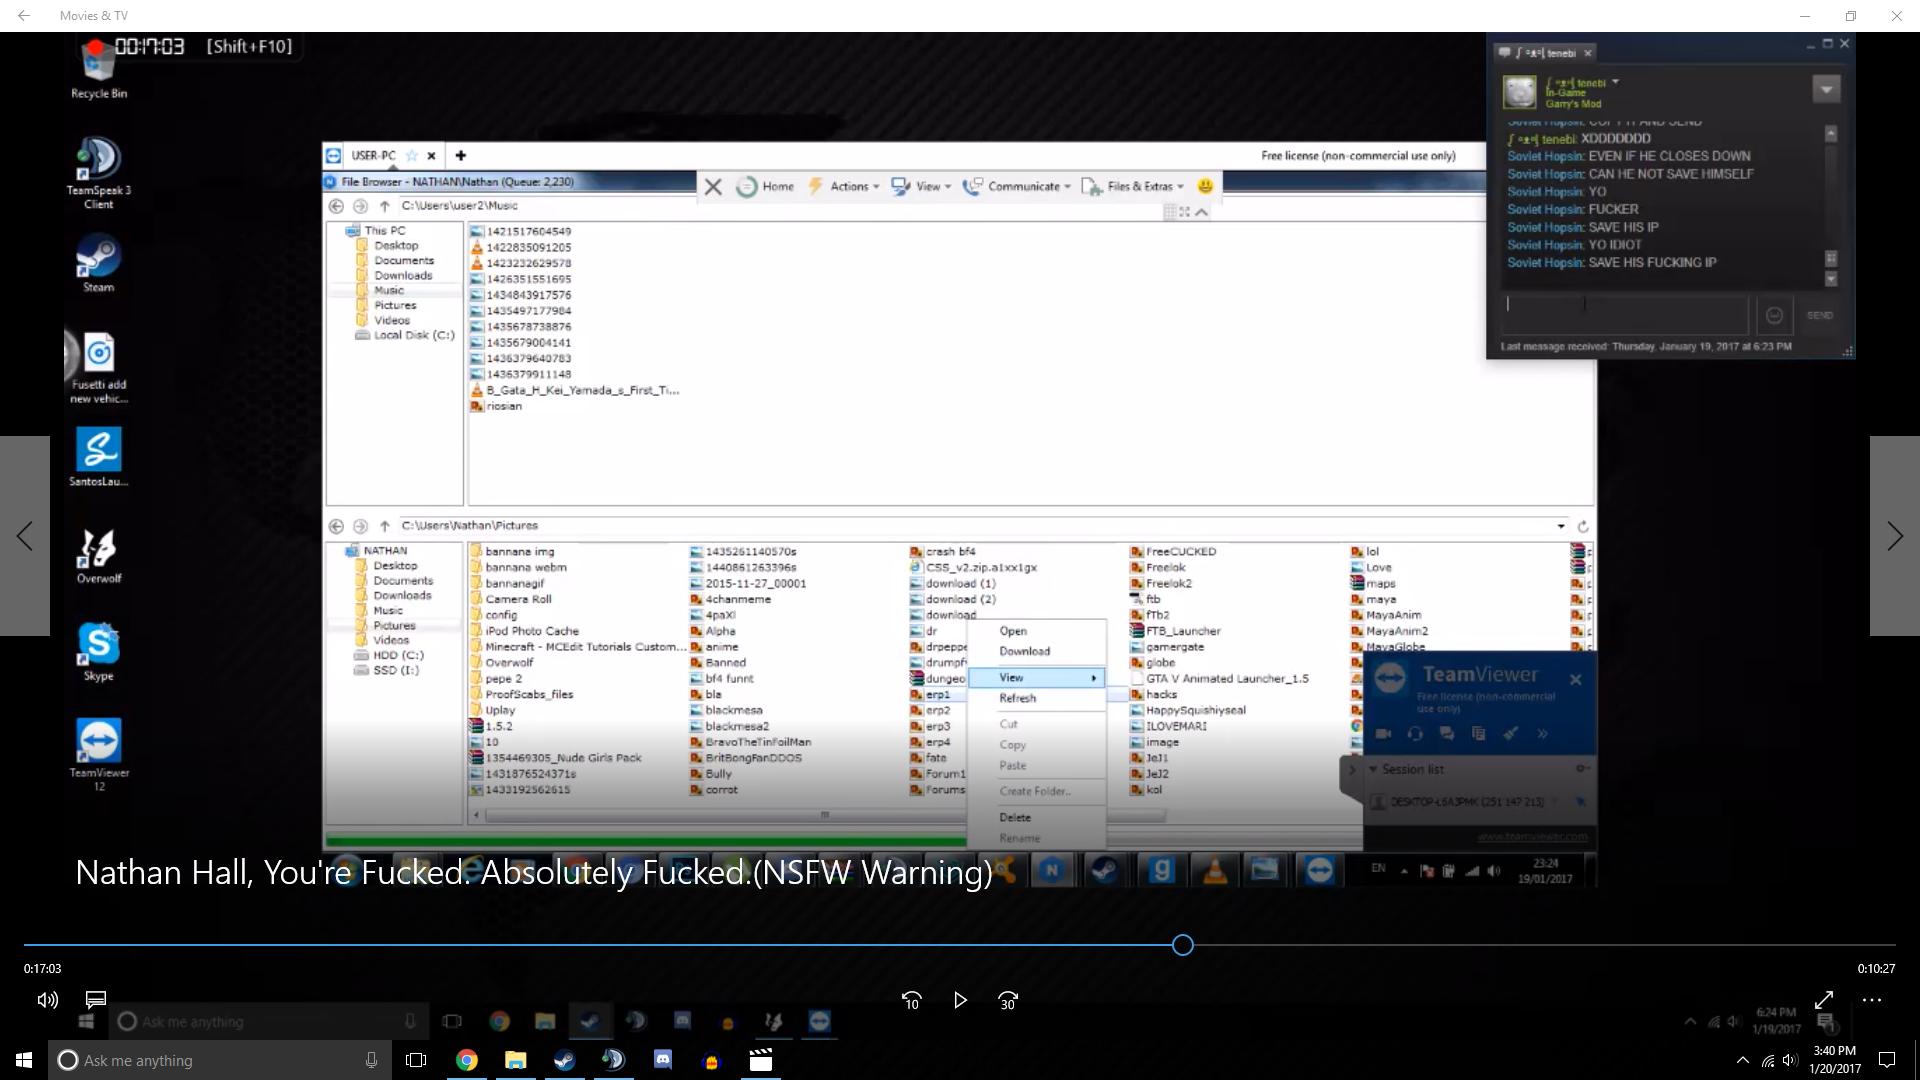Expand the View submenu in context menu
The height and width of the screenshot is (1080, 1920).
(1037, 678)
